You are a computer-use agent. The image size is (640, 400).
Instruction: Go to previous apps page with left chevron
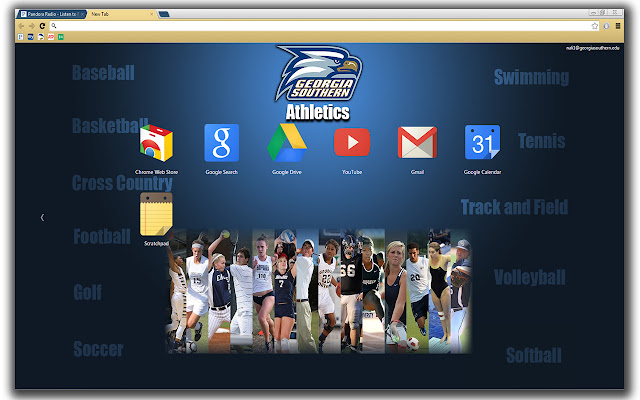[x=42, y=218]
